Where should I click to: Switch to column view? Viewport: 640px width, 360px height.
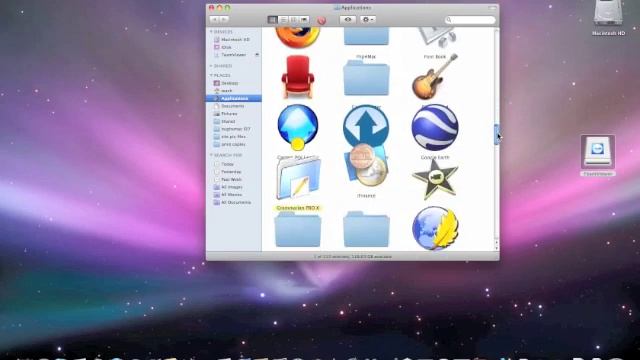pyautogui.click(x=293, y=20)
